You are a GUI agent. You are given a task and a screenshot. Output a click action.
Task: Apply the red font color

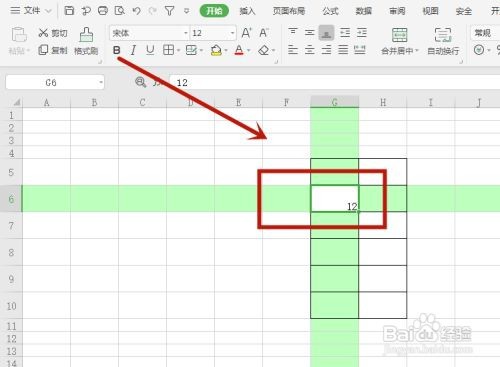(x=239, y=50)
